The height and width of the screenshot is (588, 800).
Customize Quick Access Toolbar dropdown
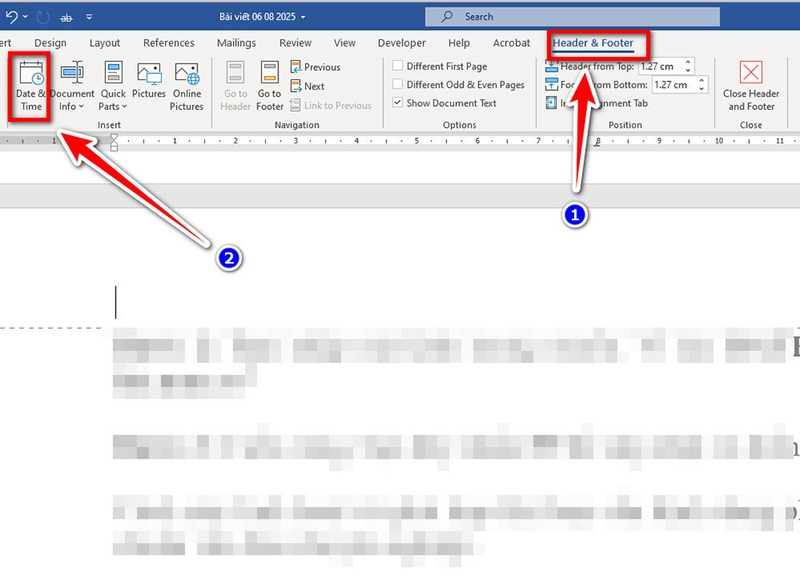[89, 17]
